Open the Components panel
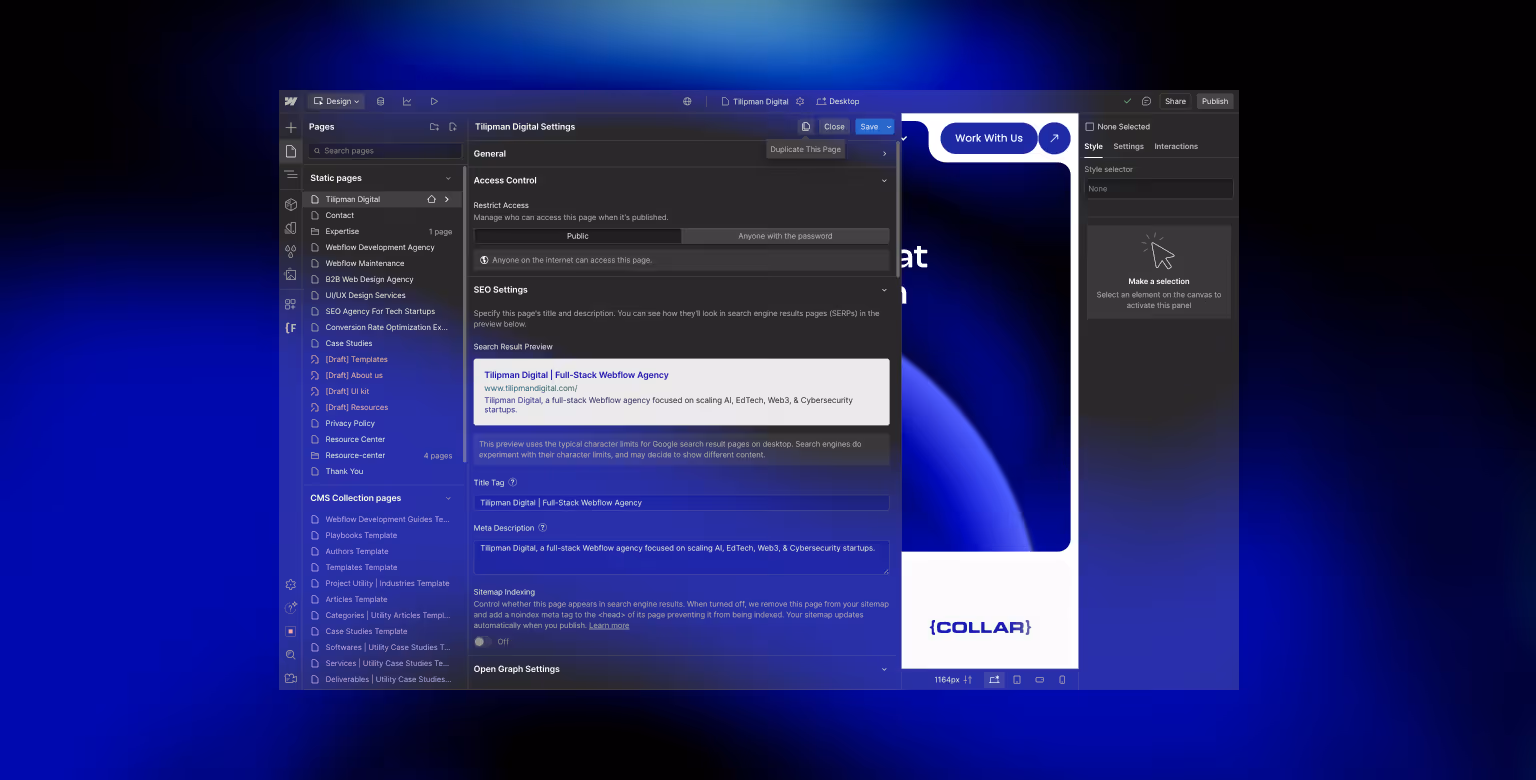 (x=291, y=203)
